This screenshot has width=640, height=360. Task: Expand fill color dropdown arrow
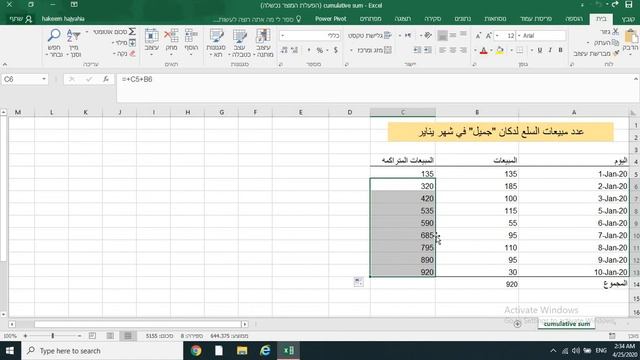(491, 51)
